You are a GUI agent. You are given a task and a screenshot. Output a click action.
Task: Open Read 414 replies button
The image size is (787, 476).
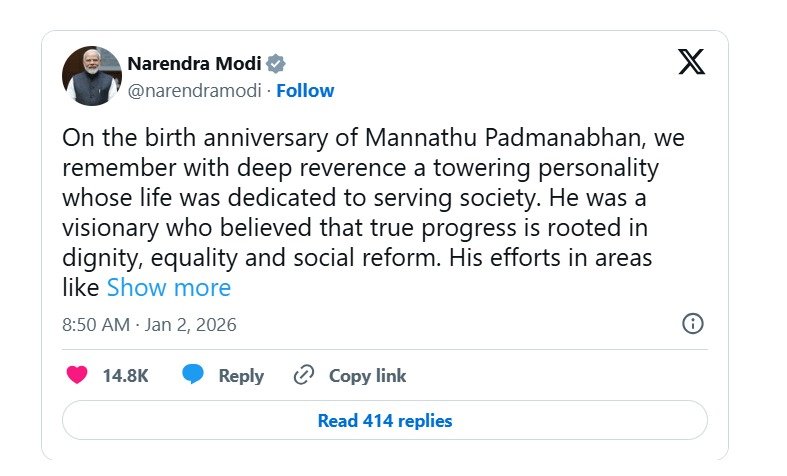point(384,421)
